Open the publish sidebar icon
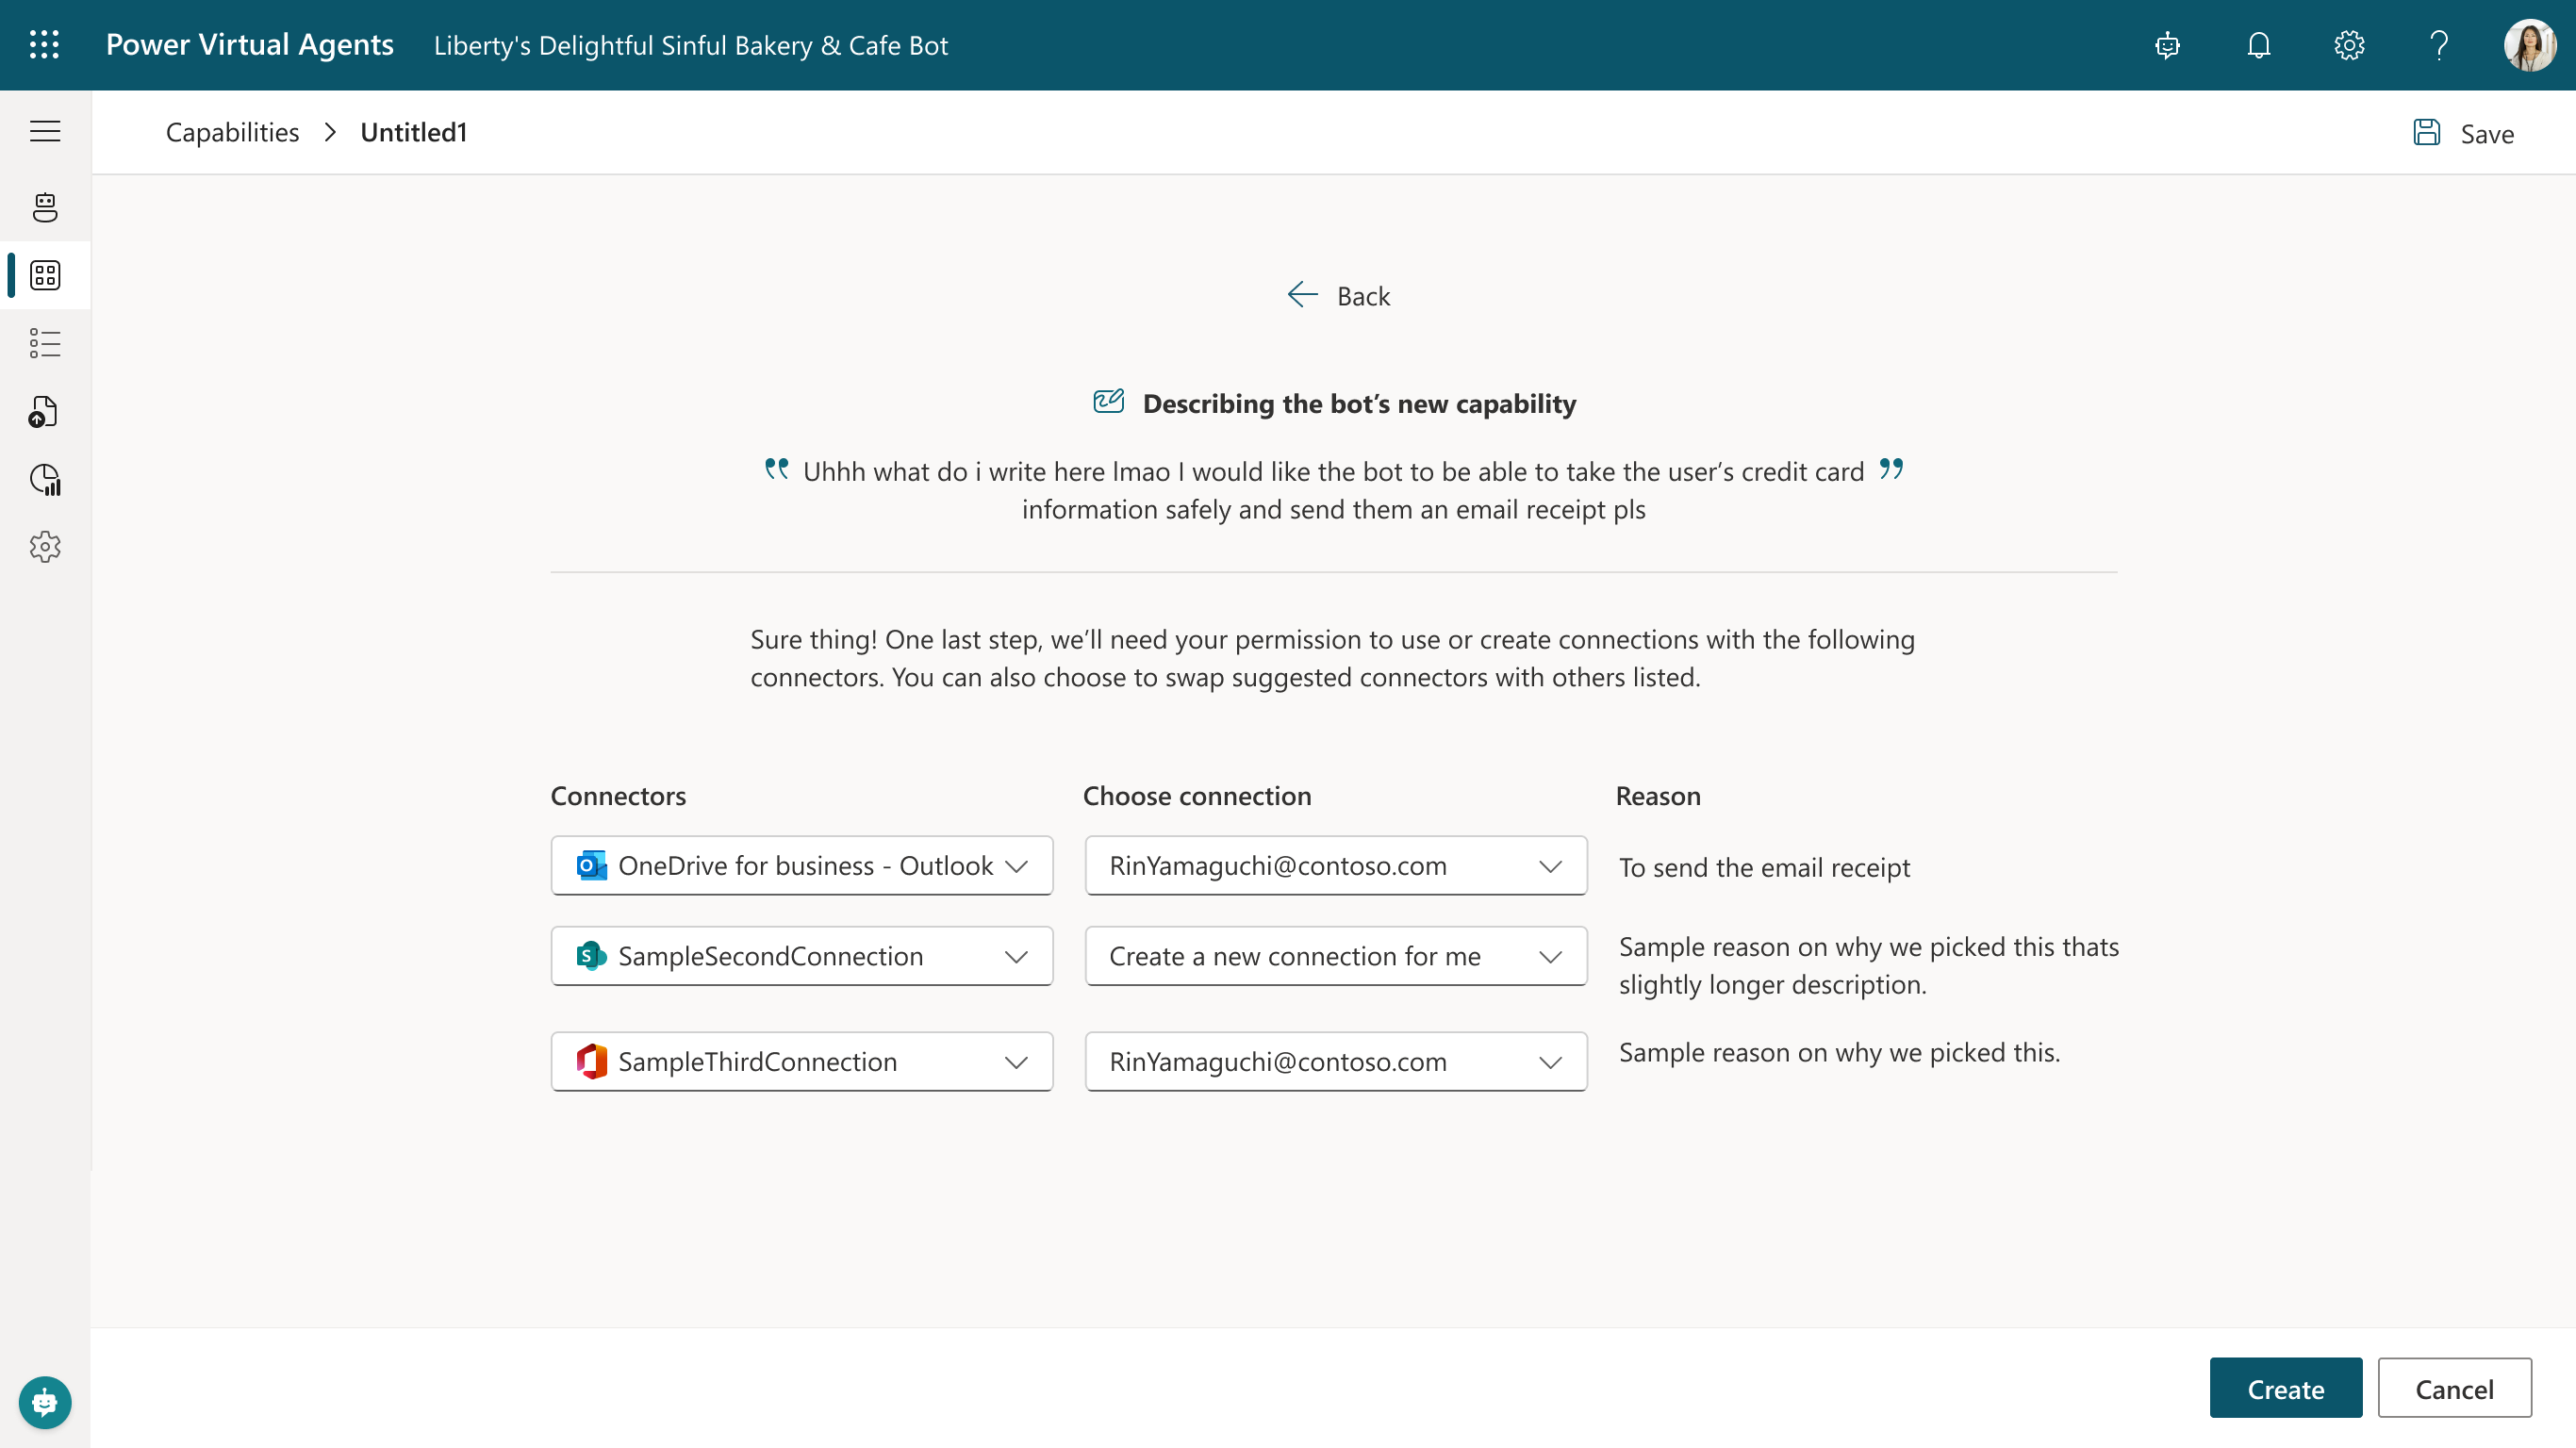2576x1448 pixels. click(45, 411)
